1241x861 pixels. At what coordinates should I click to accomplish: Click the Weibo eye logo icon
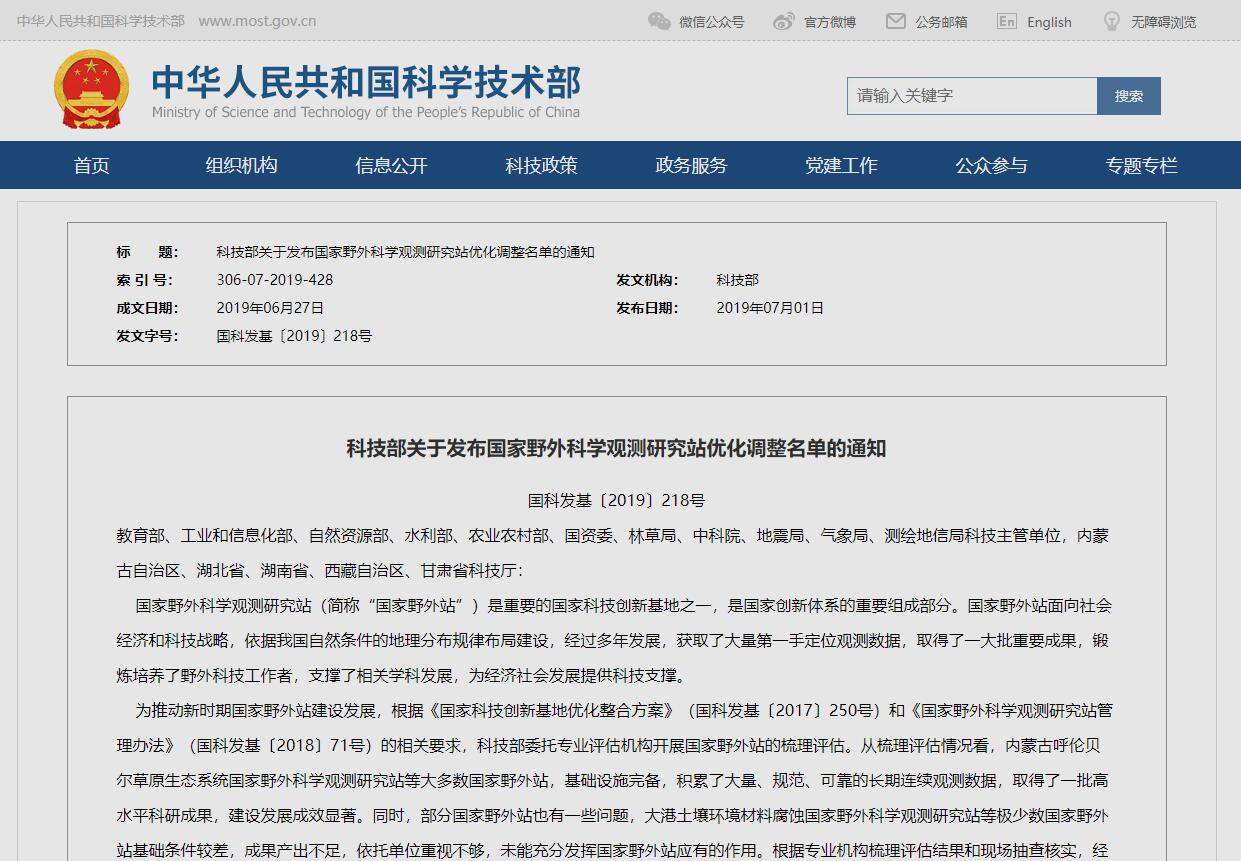click(784, 21)
